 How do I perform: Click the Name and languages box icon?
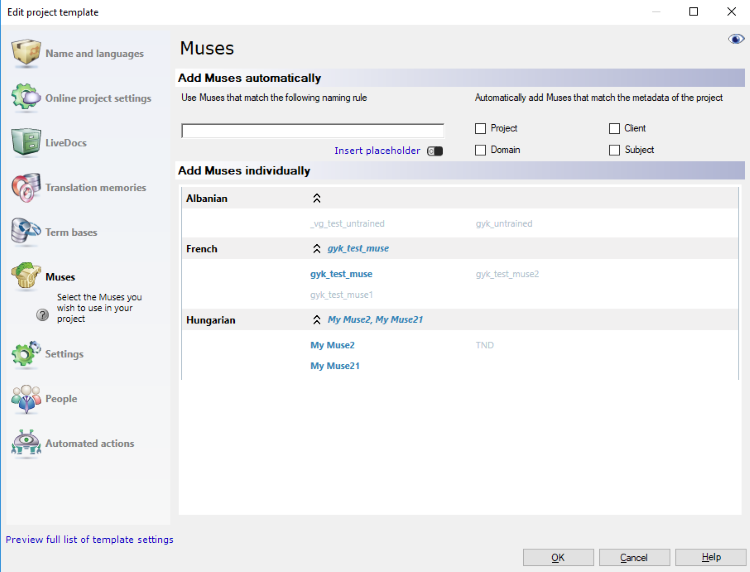click(x=26, y=53)
